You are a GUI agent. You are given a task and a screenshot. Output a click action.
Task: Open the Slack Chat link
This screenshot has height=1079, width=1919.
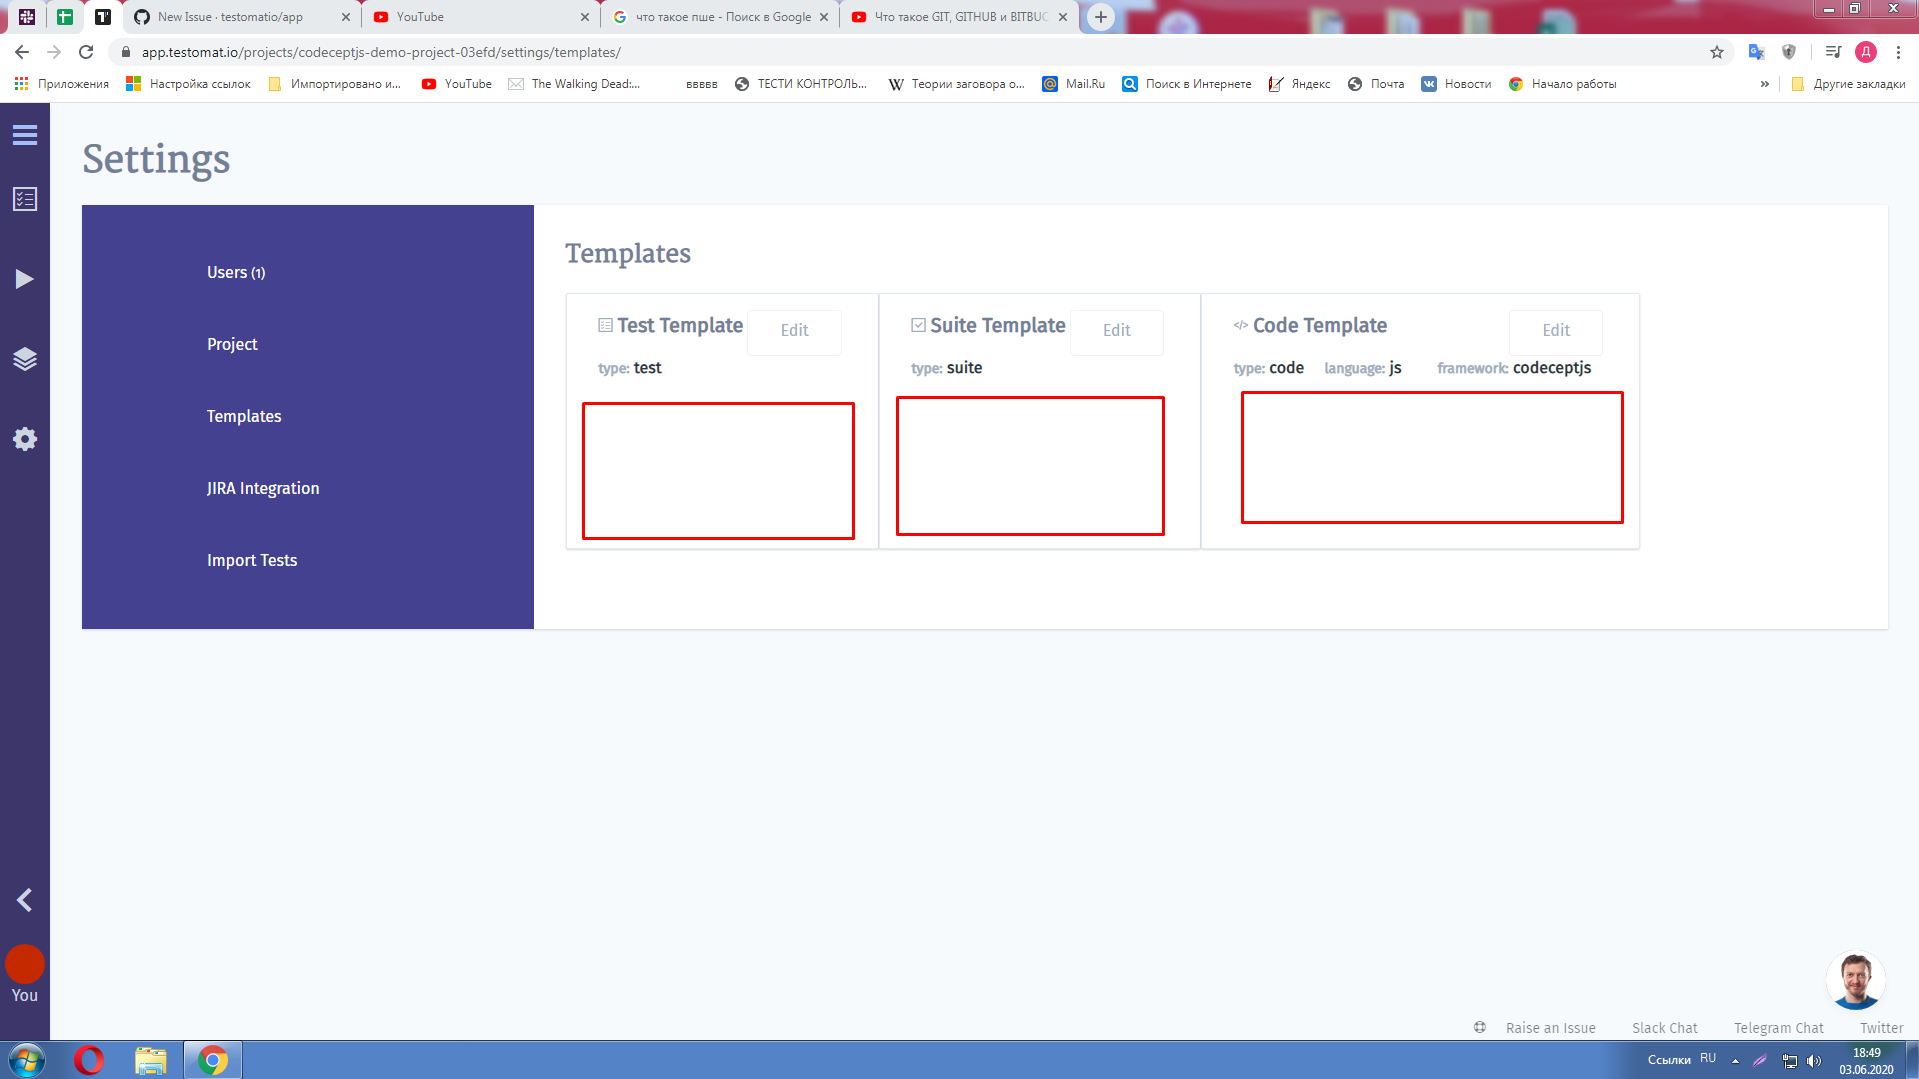(x=1664, y=1028)
